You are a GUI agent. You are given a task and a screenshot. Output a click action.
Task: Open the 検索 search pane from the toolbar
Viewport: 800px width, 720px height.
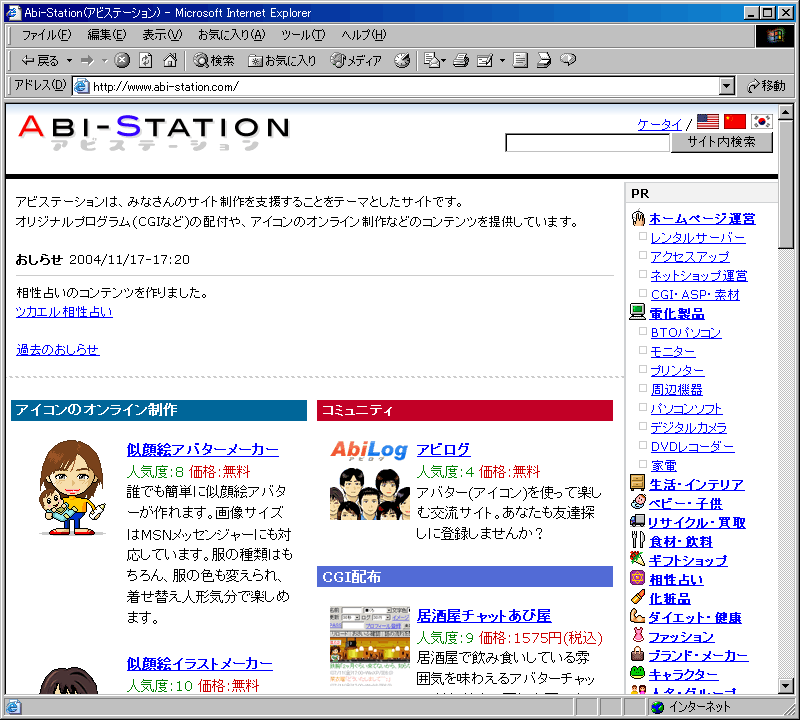[214, 61]
